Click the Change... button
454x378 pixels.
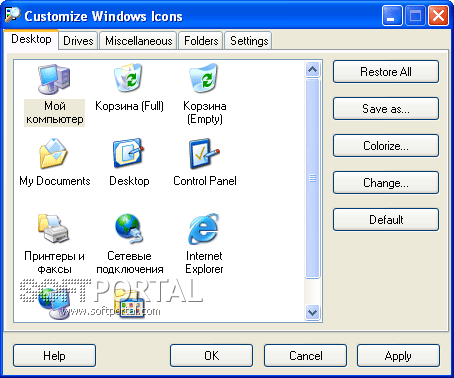(386, 183)
